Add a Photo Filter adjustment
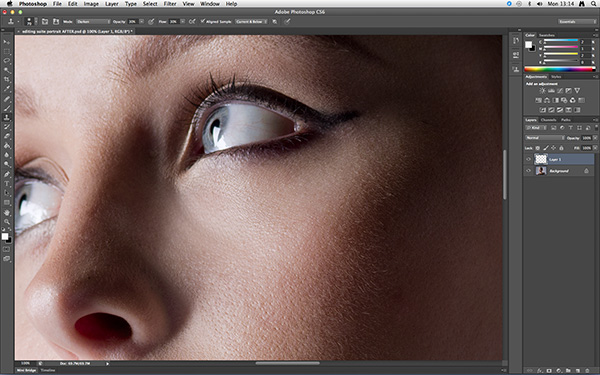This screenshot has width=600, height=375. click(564, 100)
